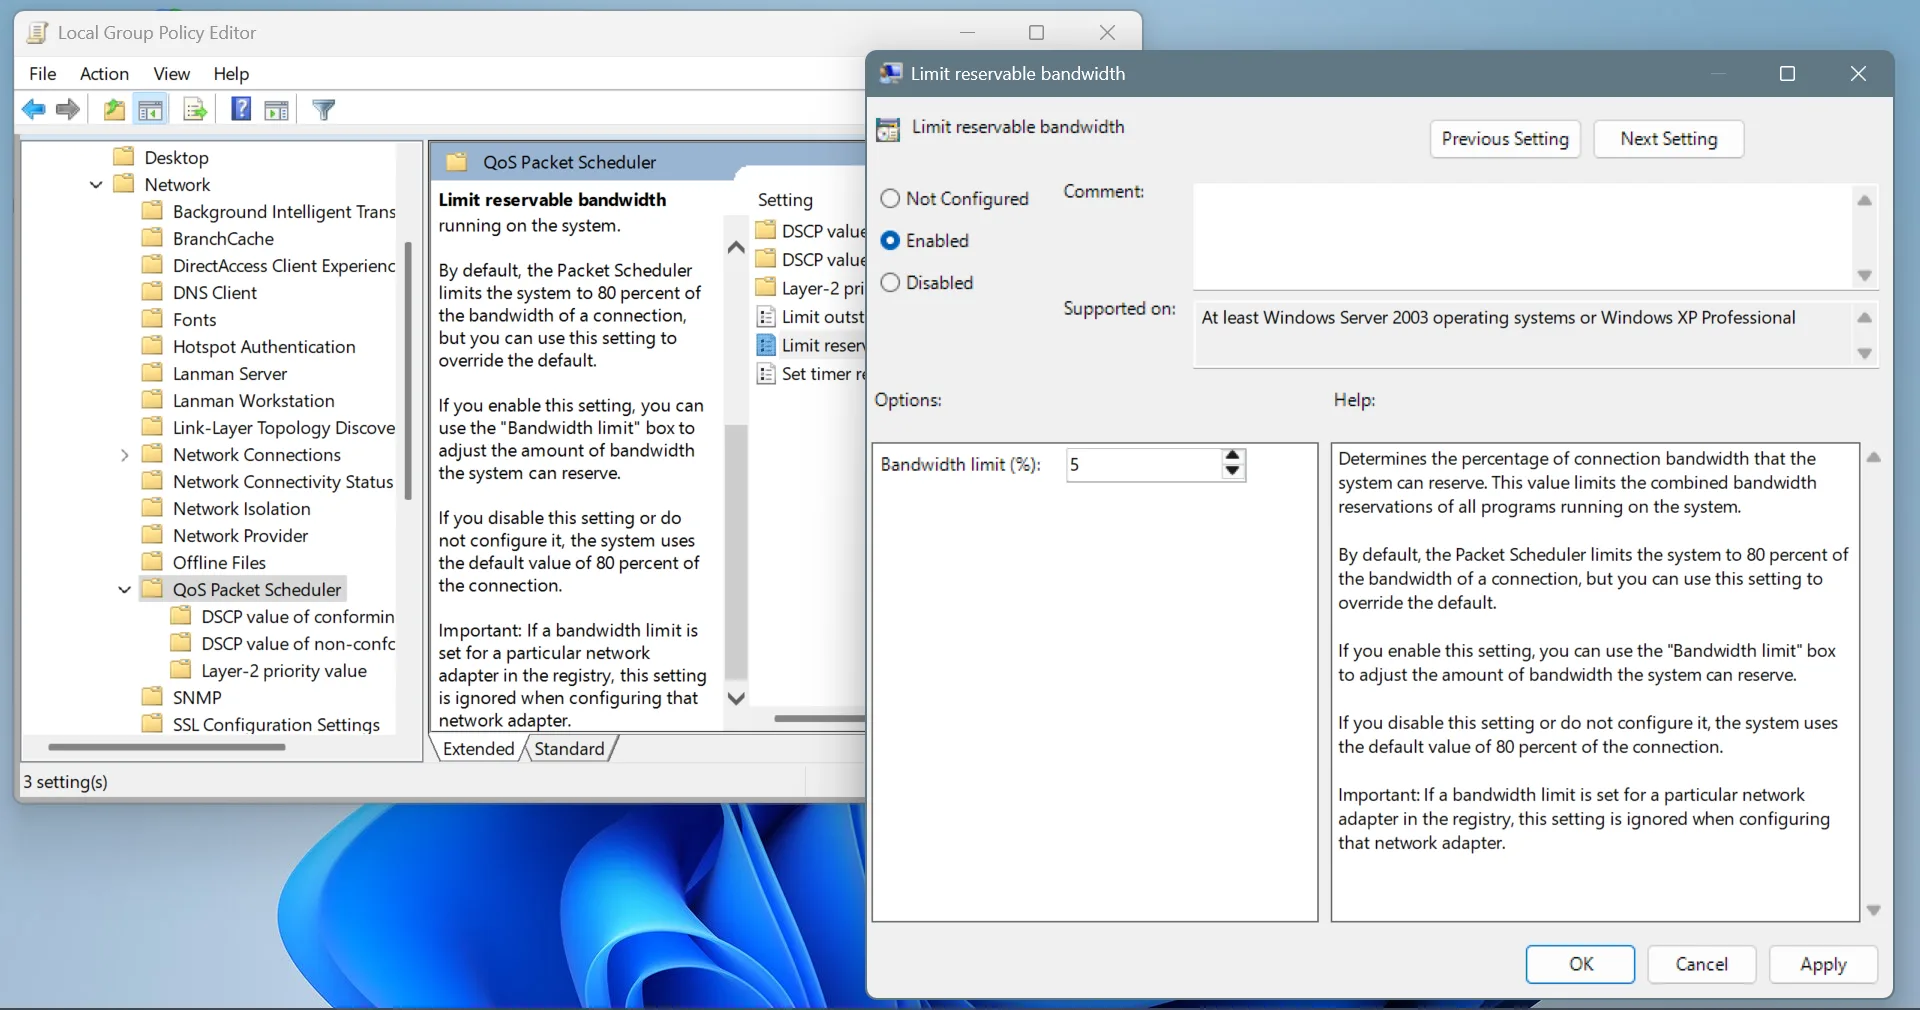The image size is (1920, 1010).
Task: Decrease Bandwidth limit with down spinner arrow
Action: pos(1233,472)
